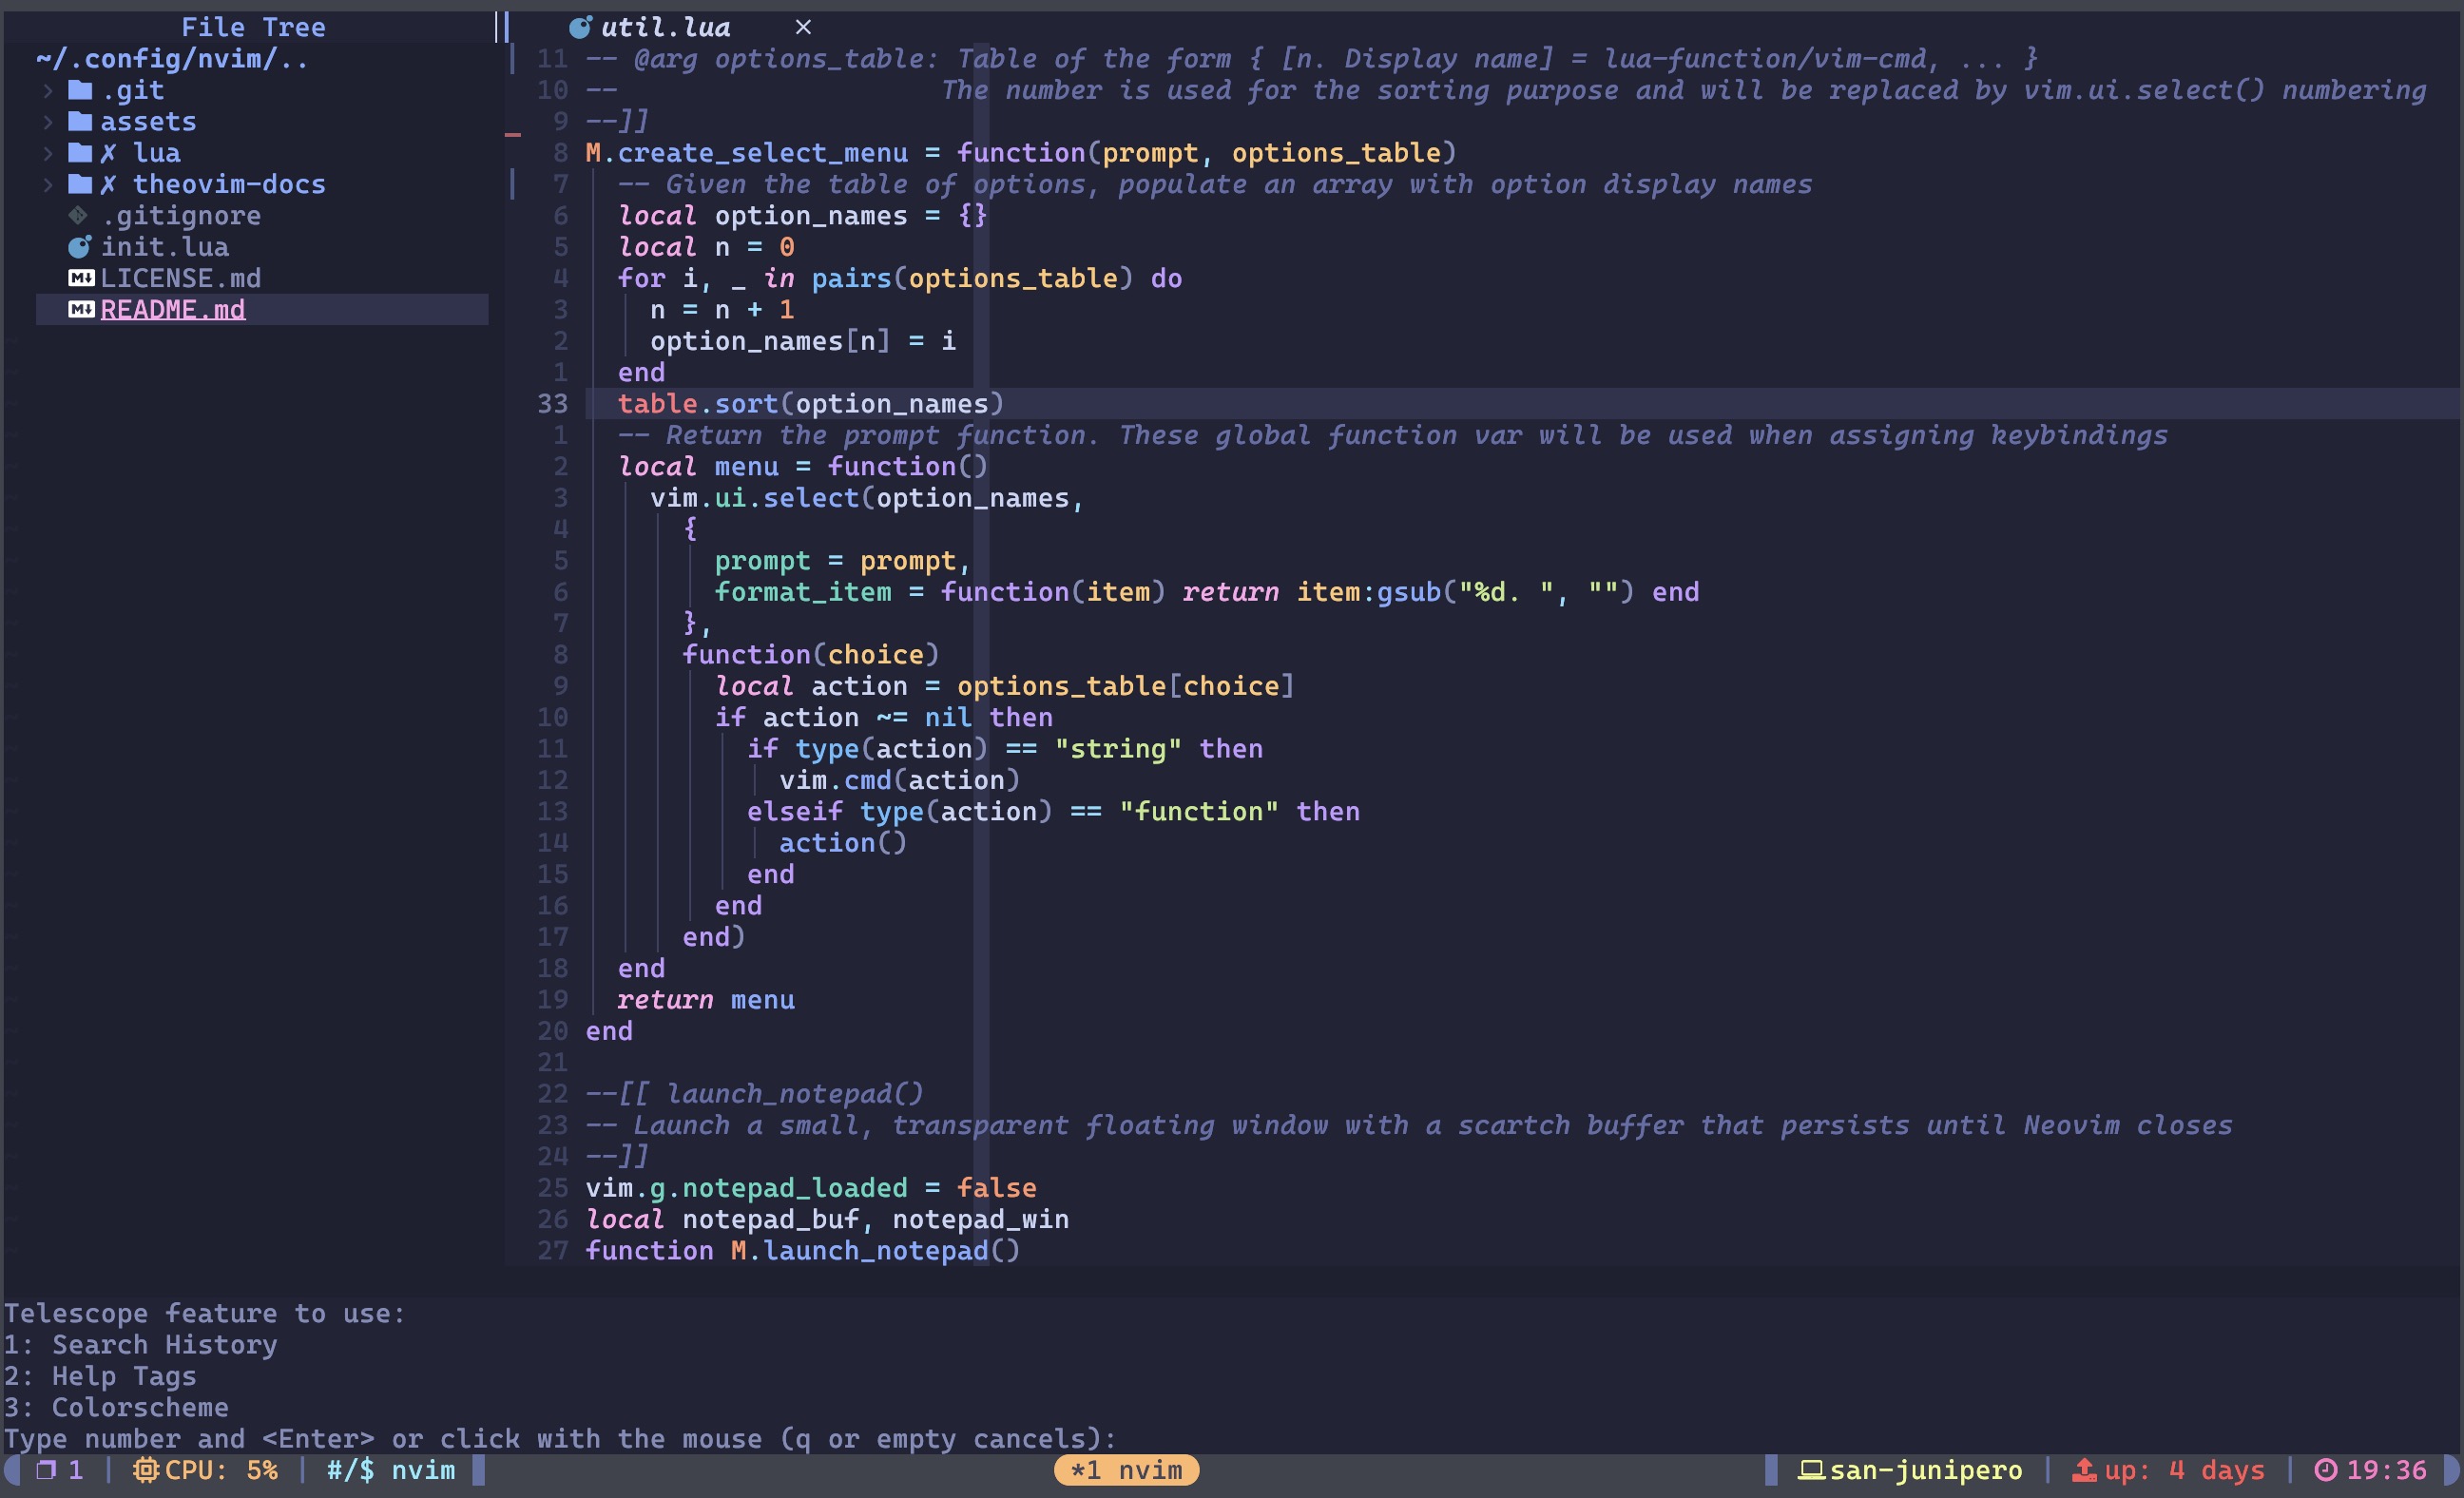Open init.lua in the file tree

(165, 247)
